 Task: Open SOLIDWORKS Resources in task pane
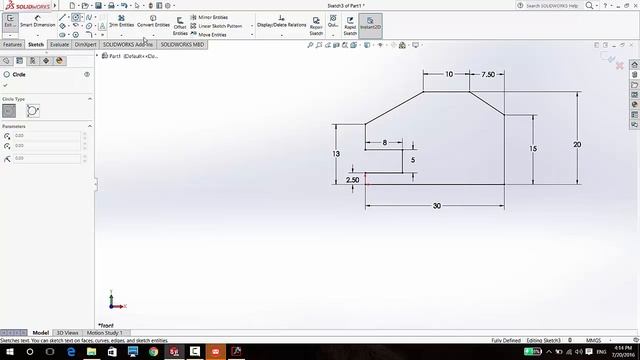[634, 65]
